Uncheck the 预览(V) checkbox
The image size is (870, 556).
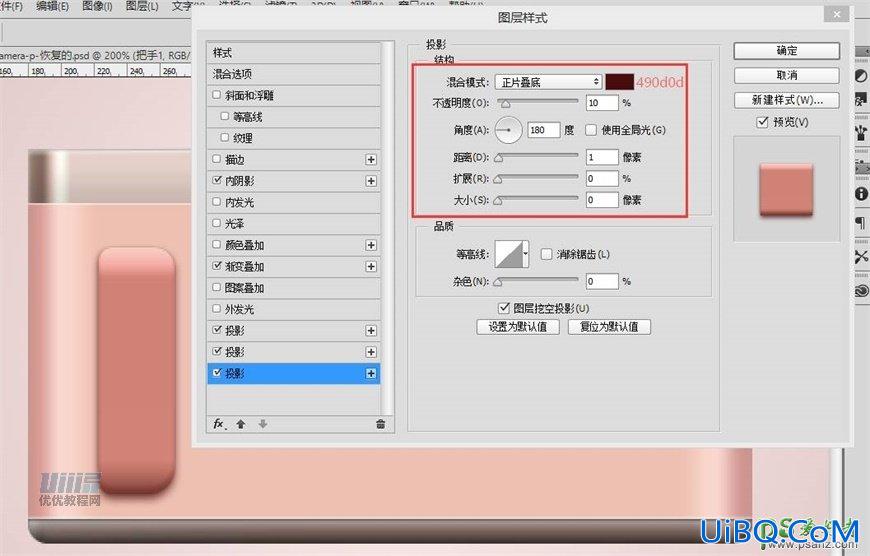[x=762, y=122]
